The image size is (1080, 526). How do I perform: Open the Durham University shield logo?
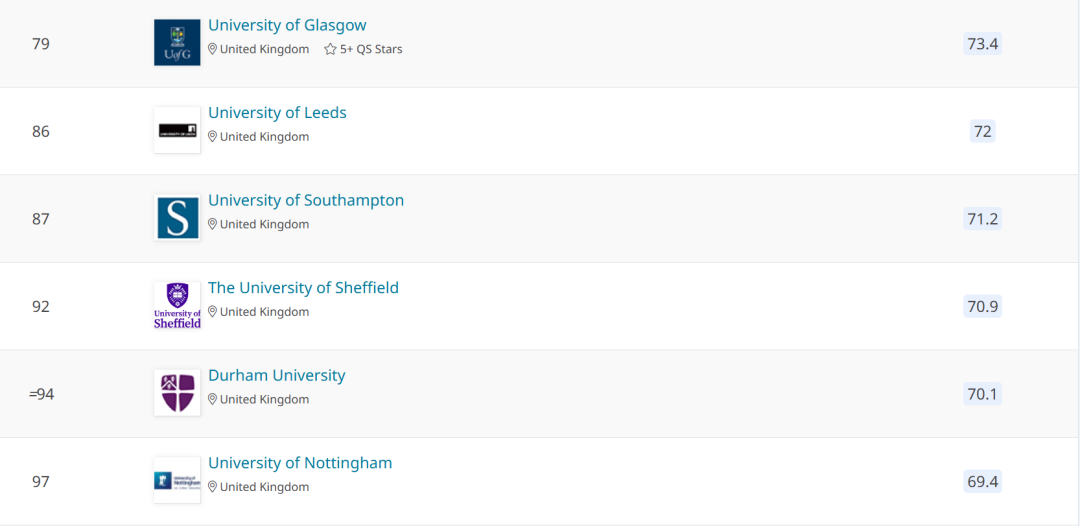[177, 392]
